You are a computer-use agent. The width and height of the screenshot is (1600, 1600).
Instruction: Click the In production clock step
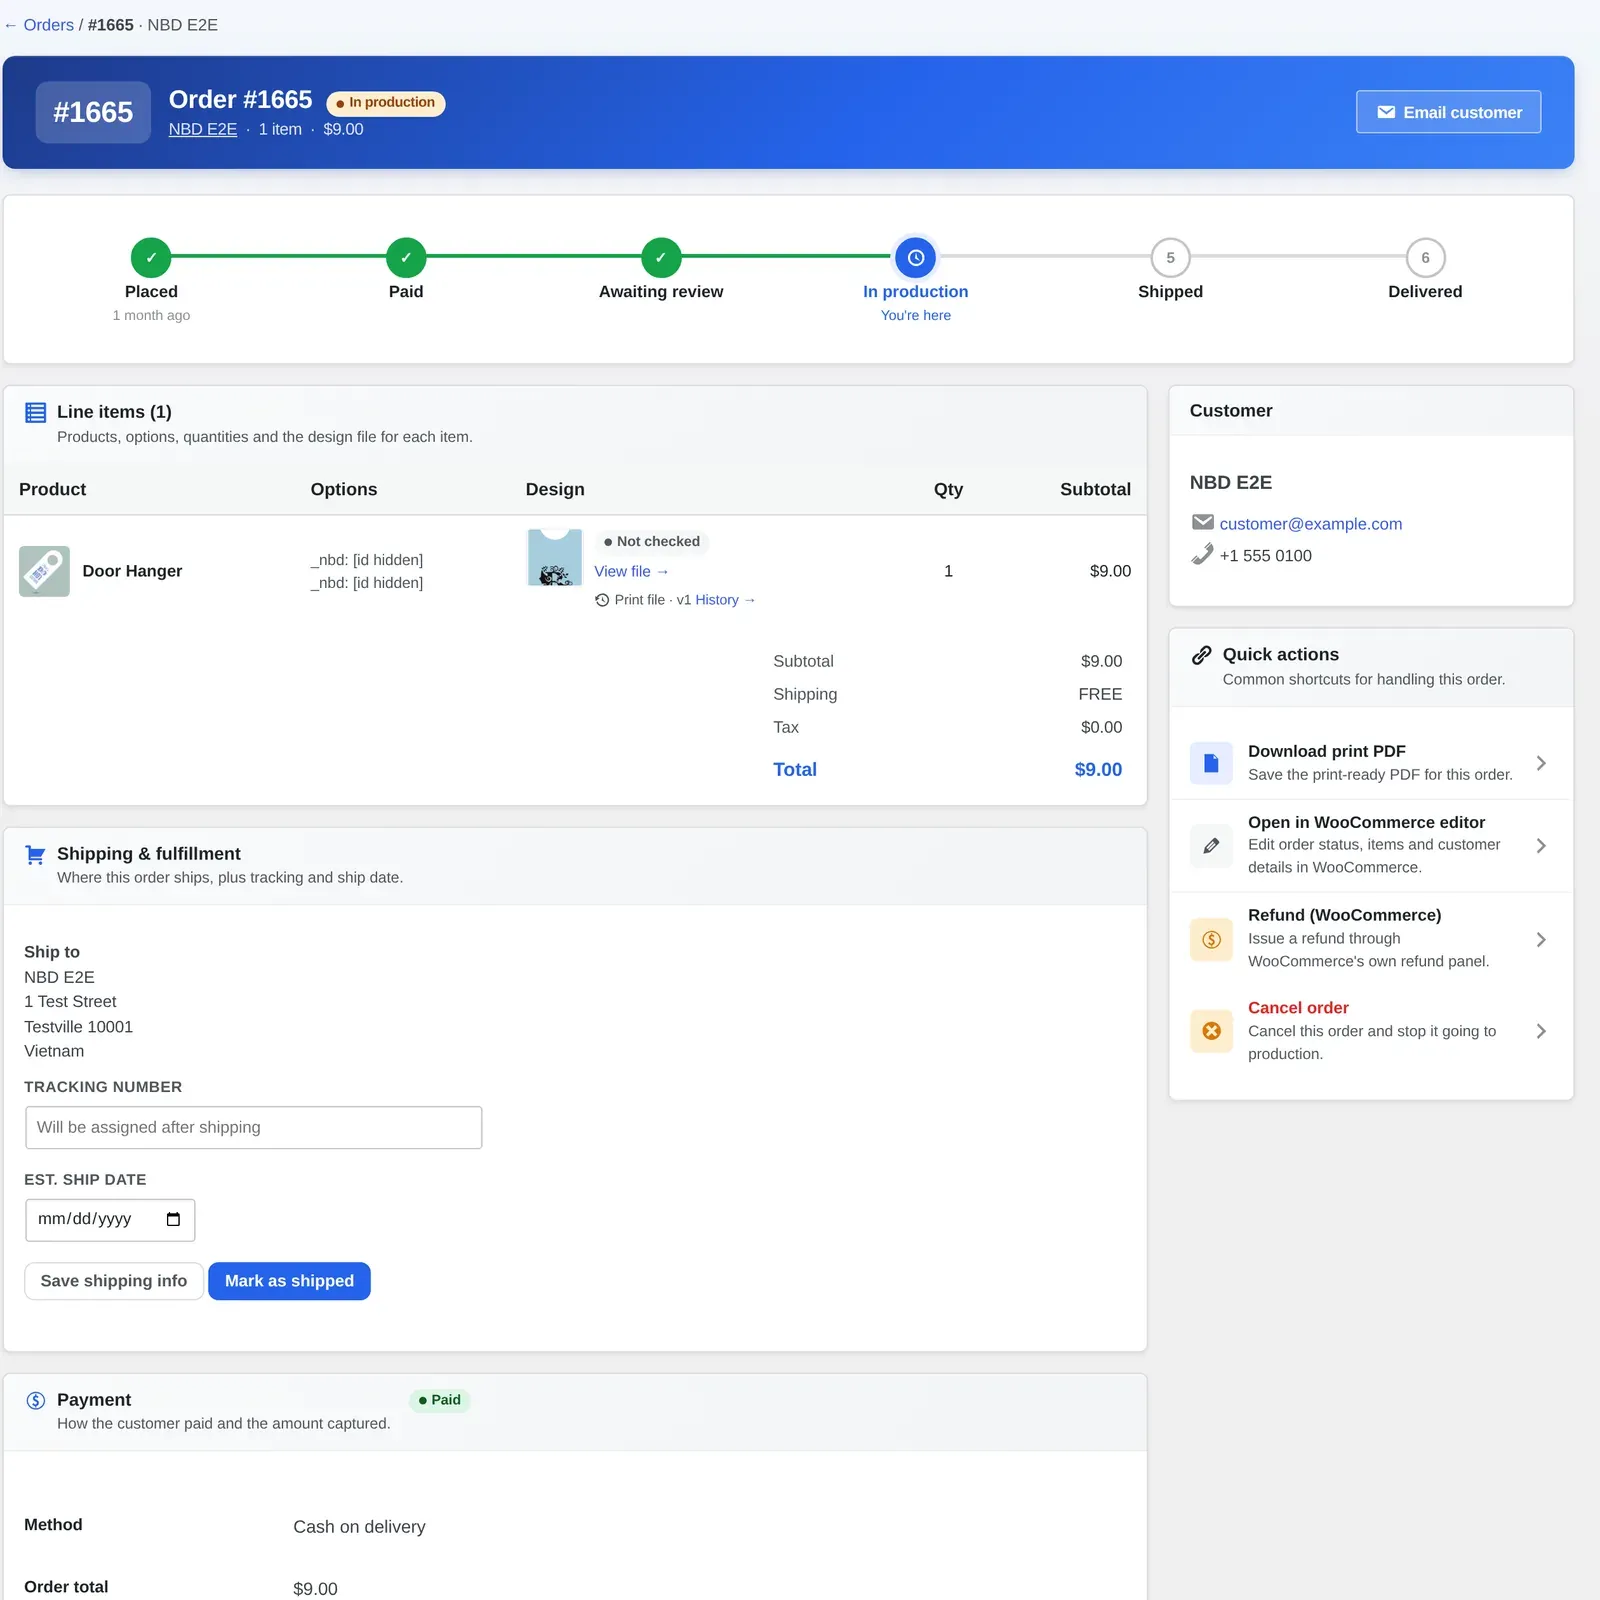pyautogui.click(x=915, y=257)
